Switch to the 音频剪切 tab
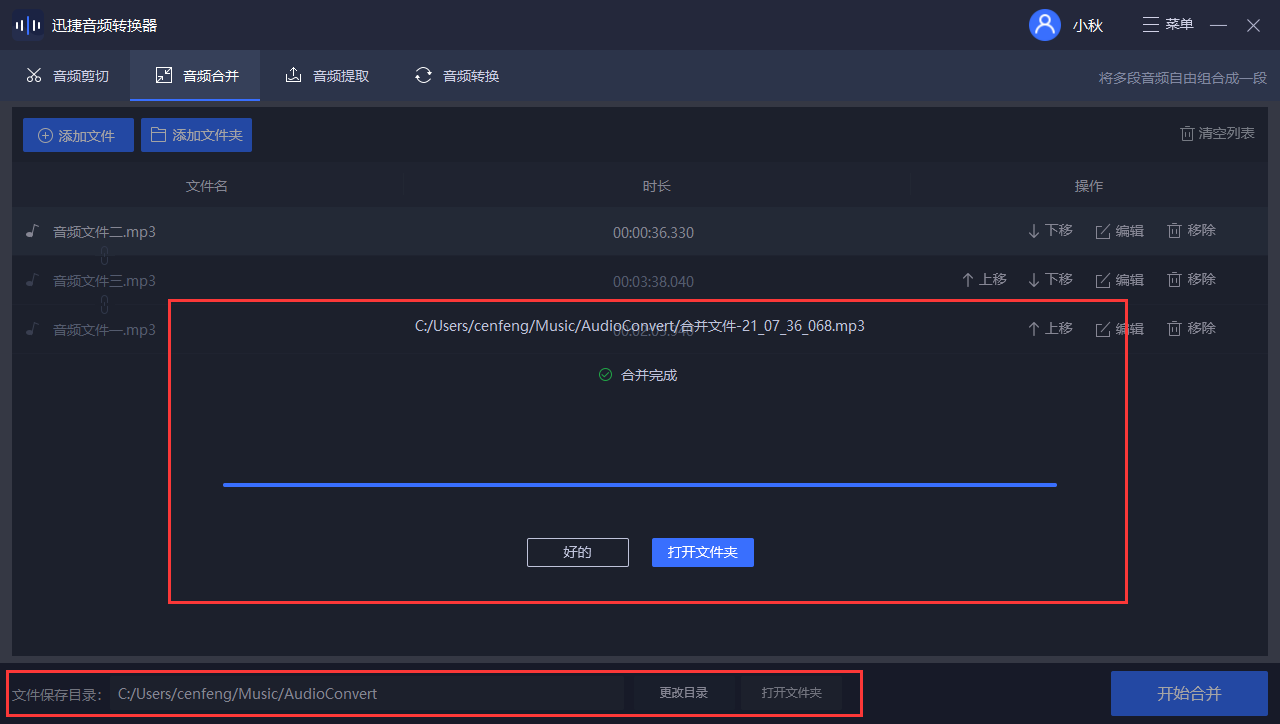The width and height of the screenshot is (1280, 724). [x=67, y=76]
